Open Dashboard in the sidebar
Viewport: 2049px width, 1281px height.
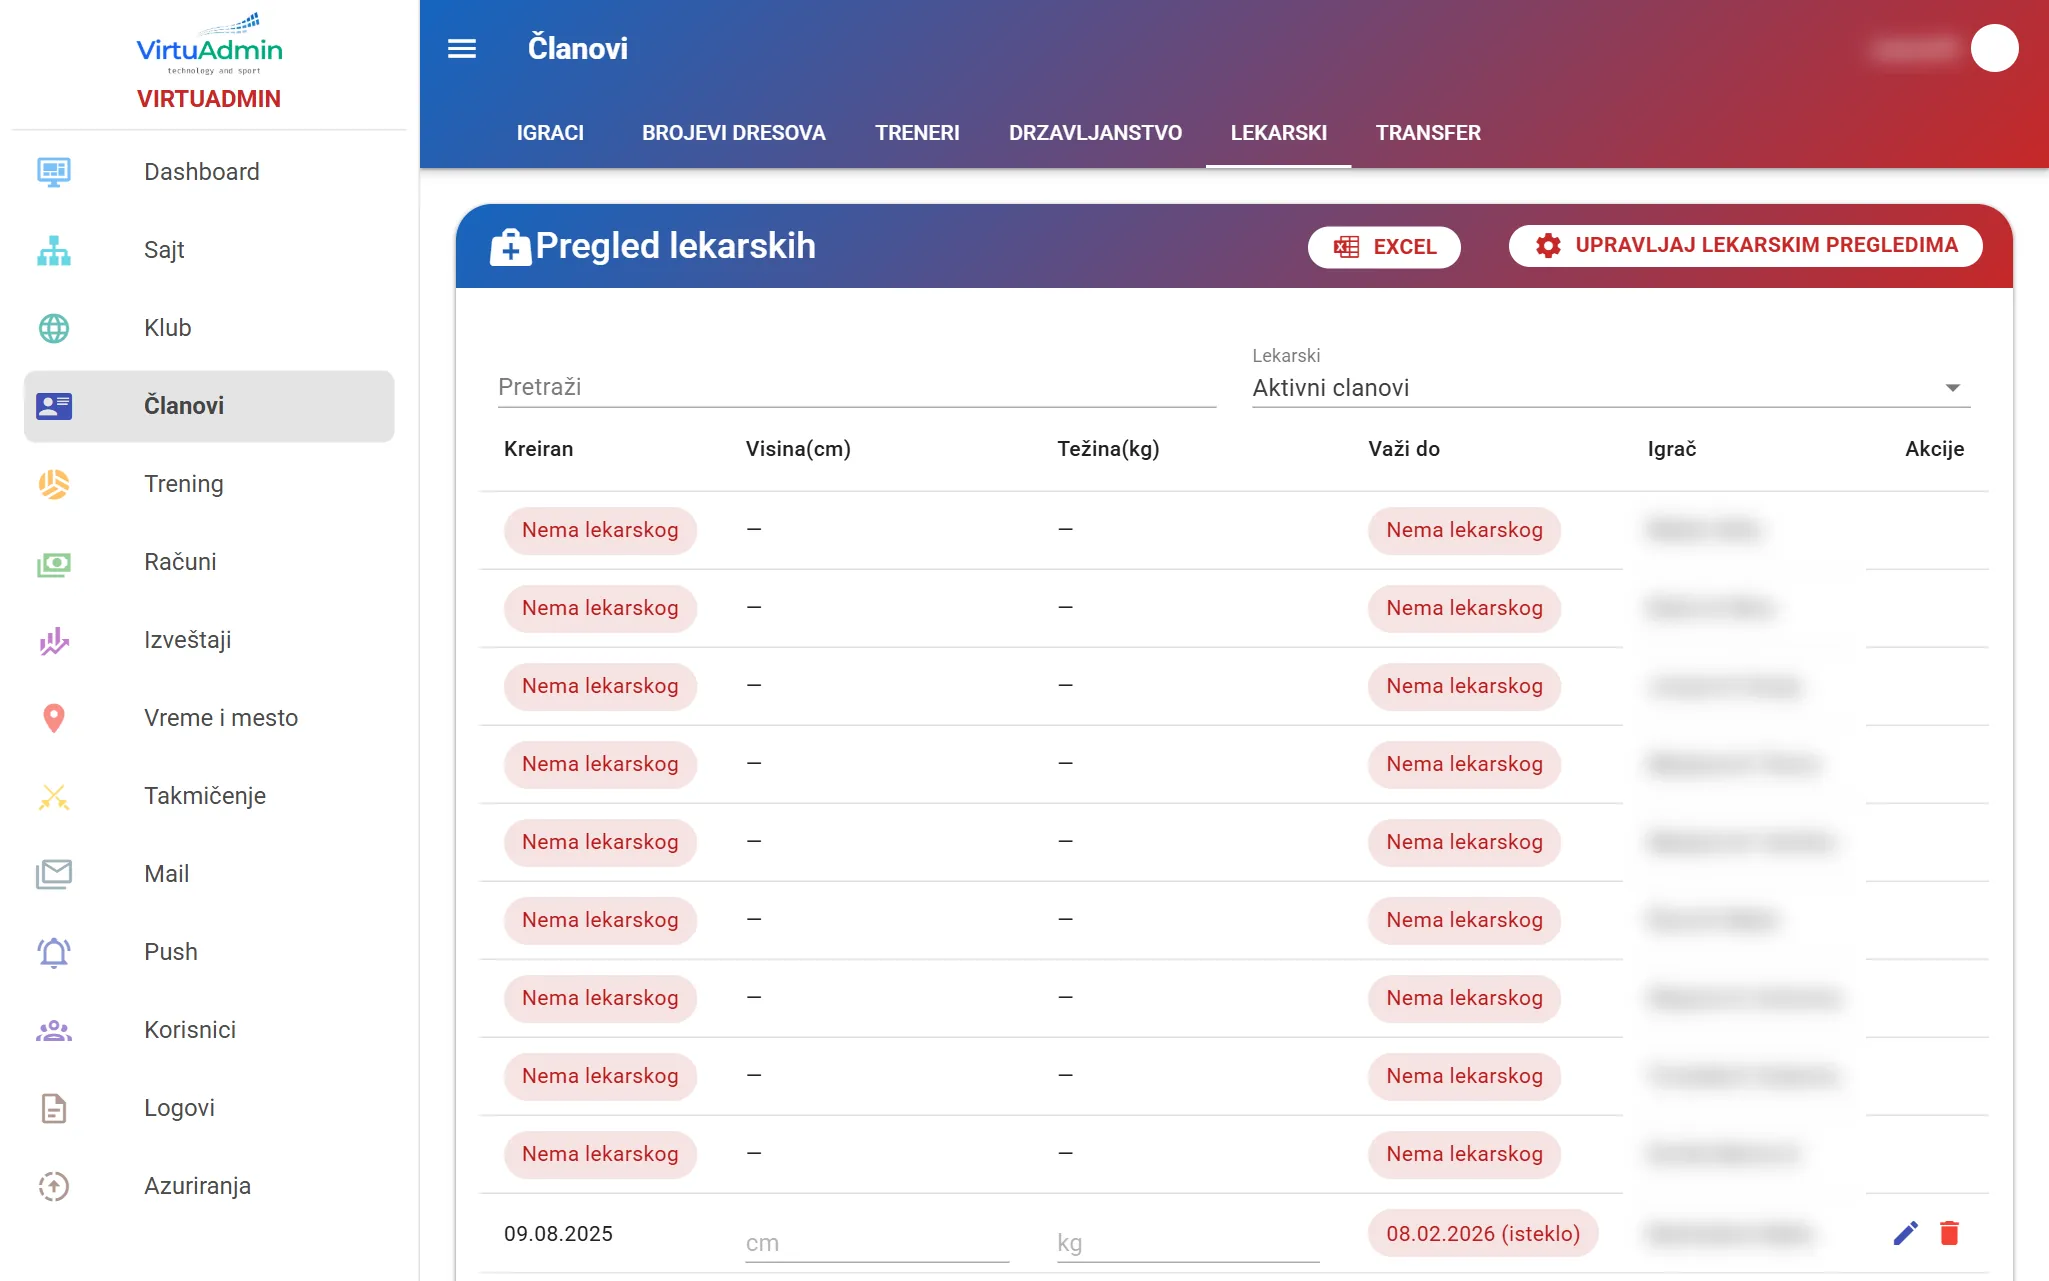coord(209,172)
